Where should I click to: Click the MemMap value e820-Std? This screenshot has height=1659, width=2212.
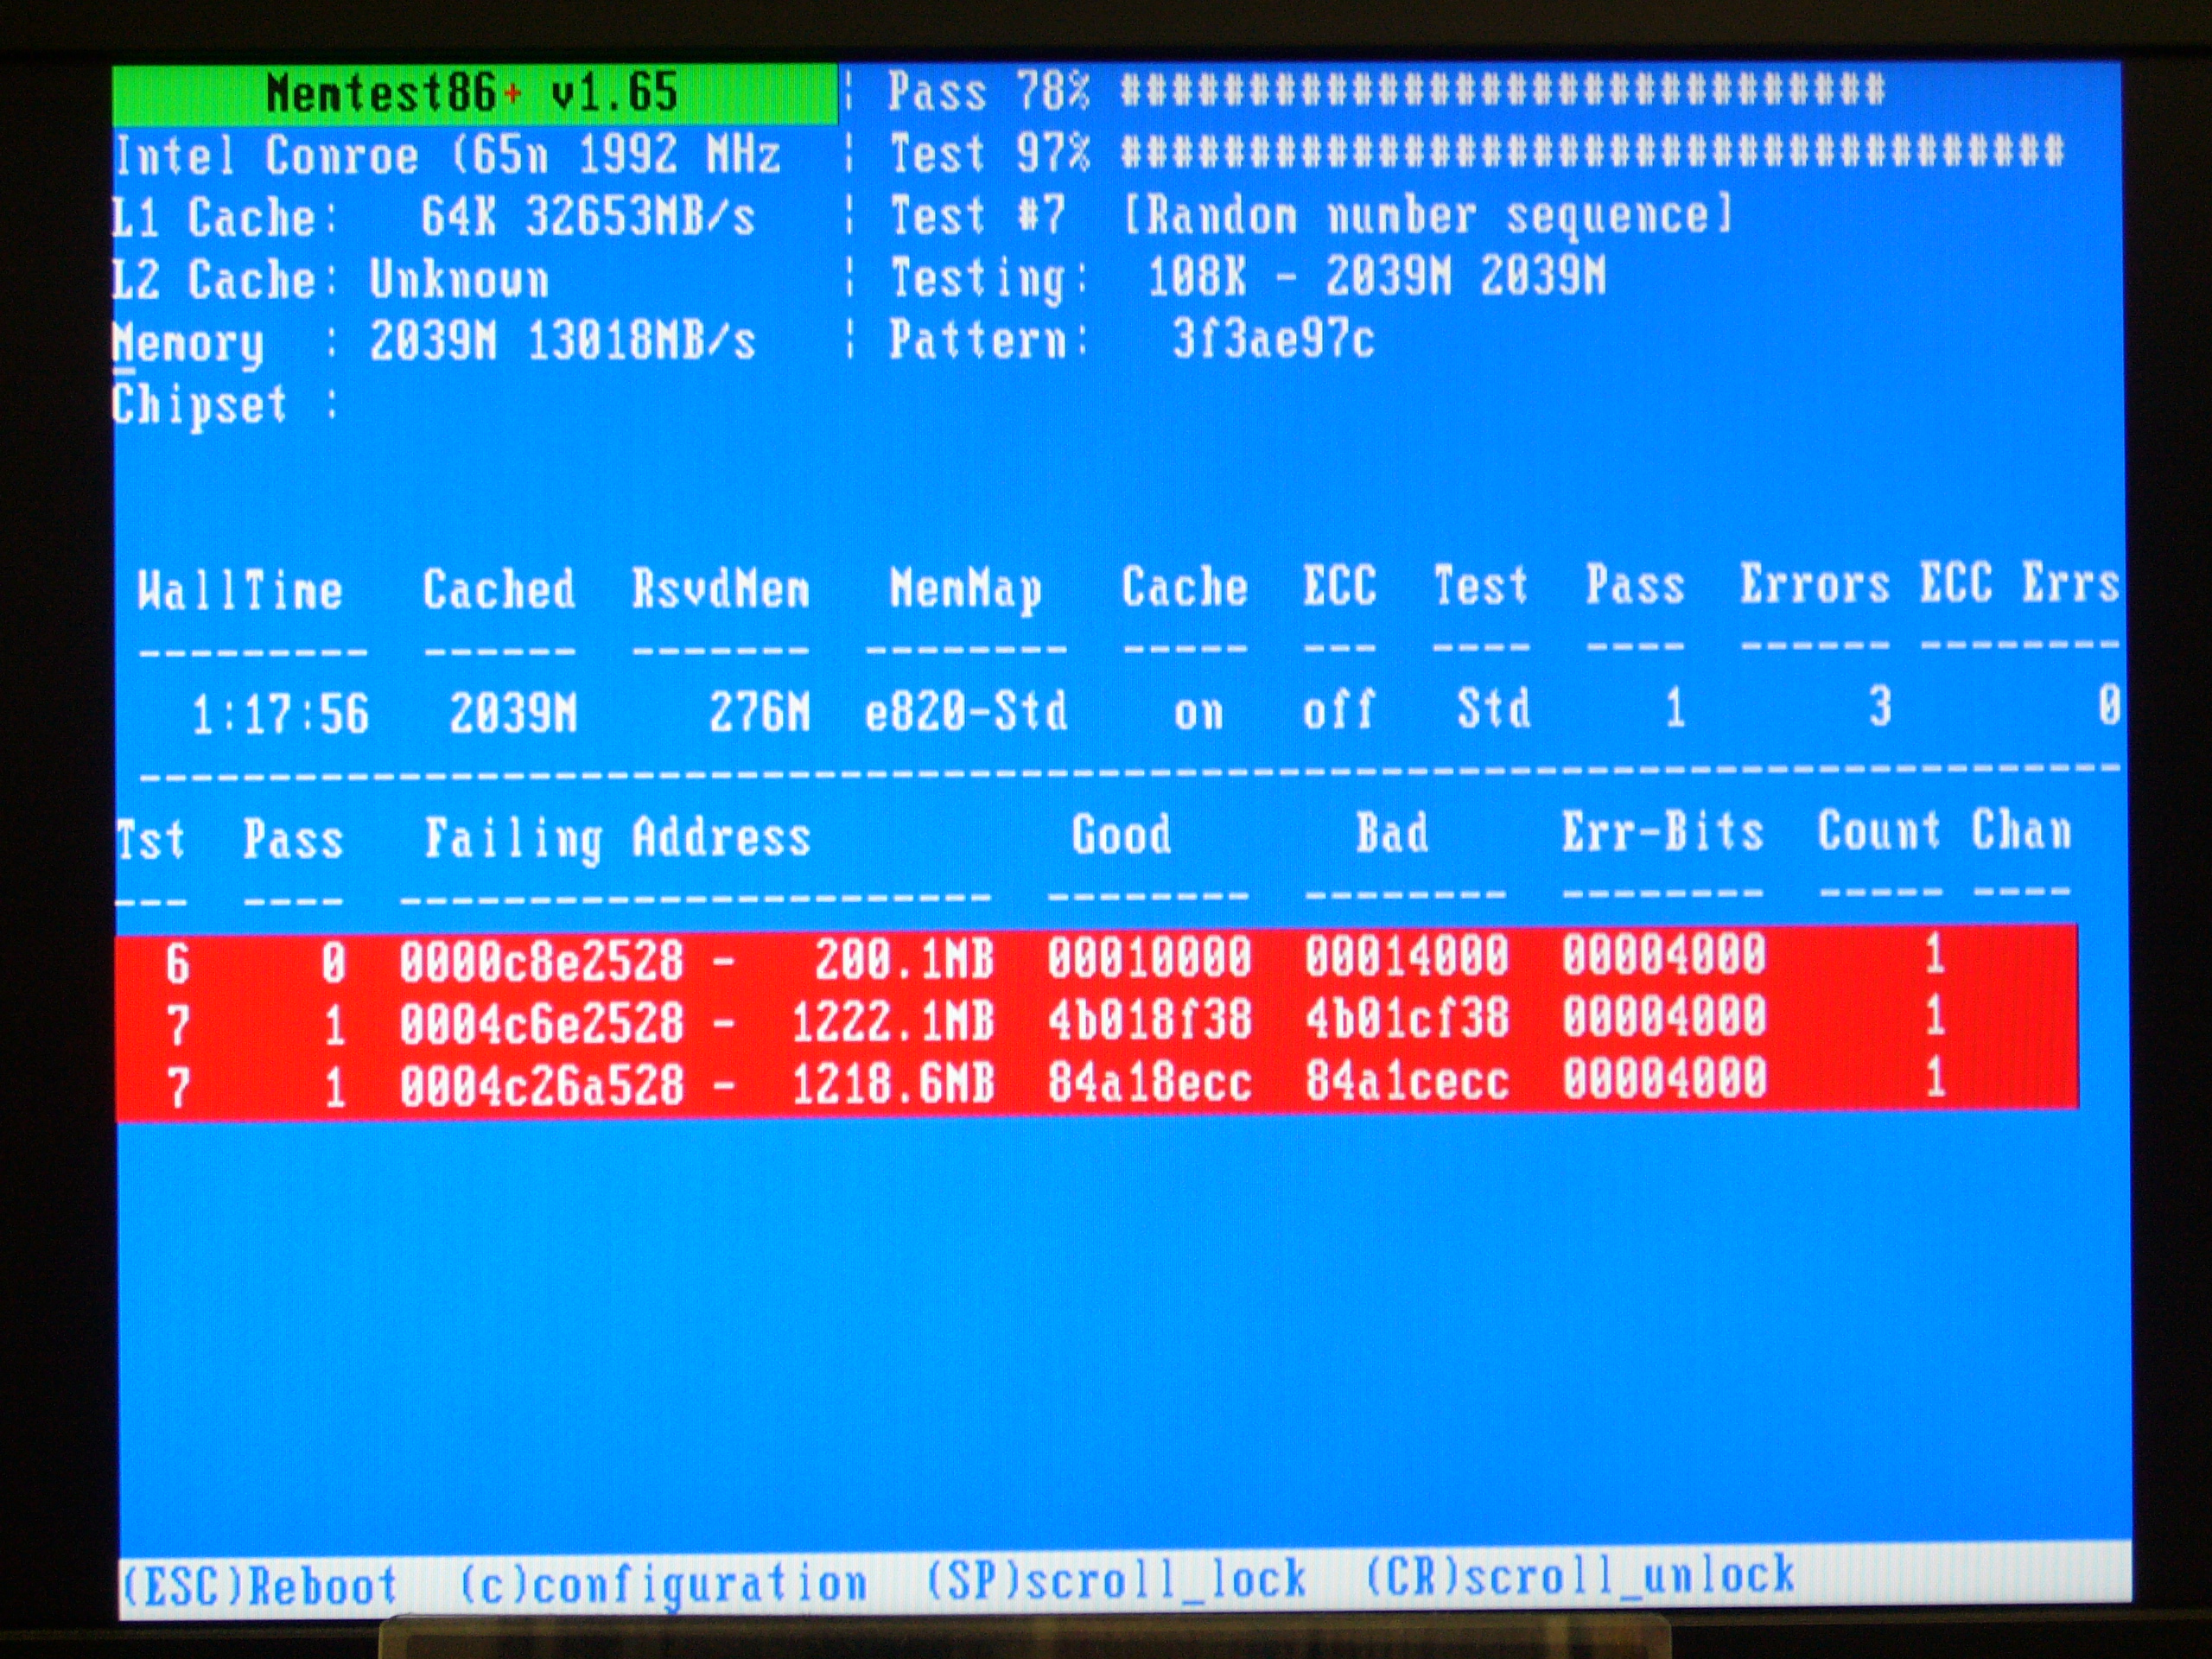pos(965,711)
